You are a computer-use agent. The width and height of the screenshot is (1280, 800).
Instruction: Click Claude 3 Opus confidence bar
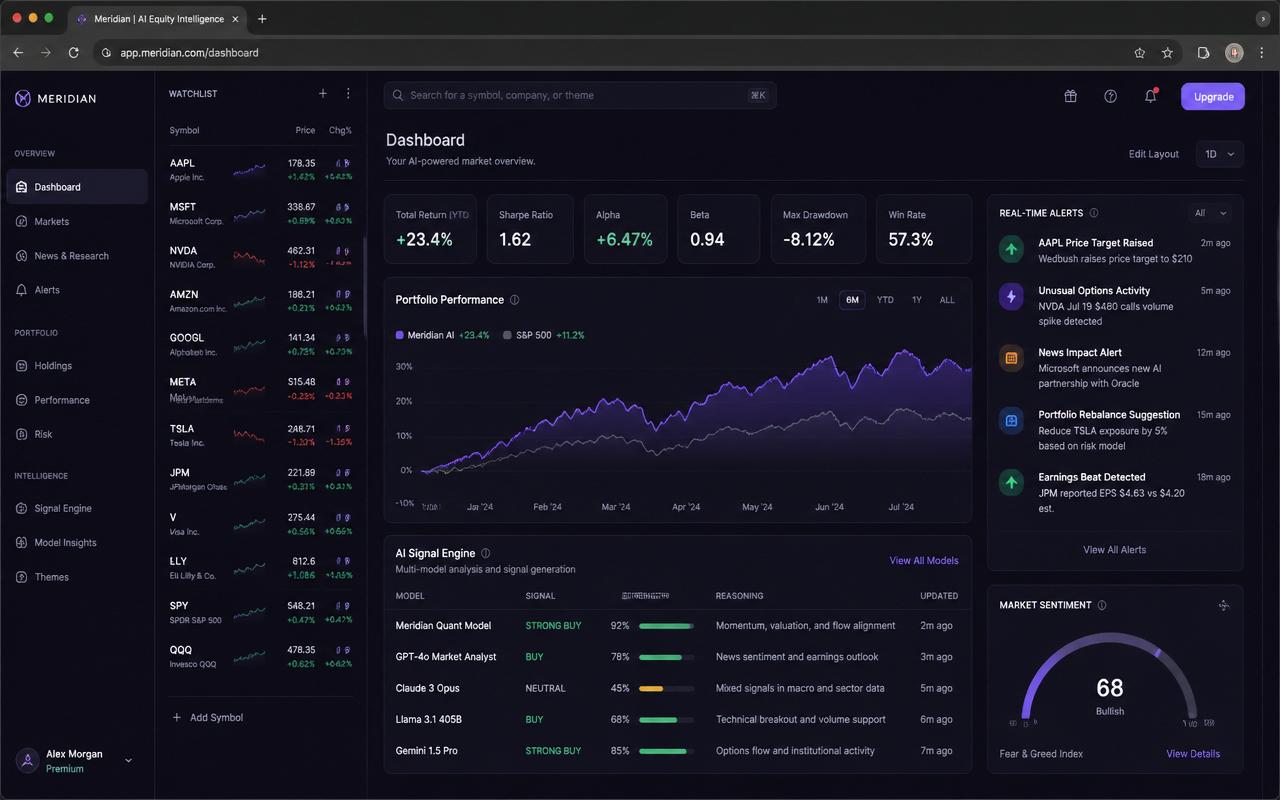[666, 688]
